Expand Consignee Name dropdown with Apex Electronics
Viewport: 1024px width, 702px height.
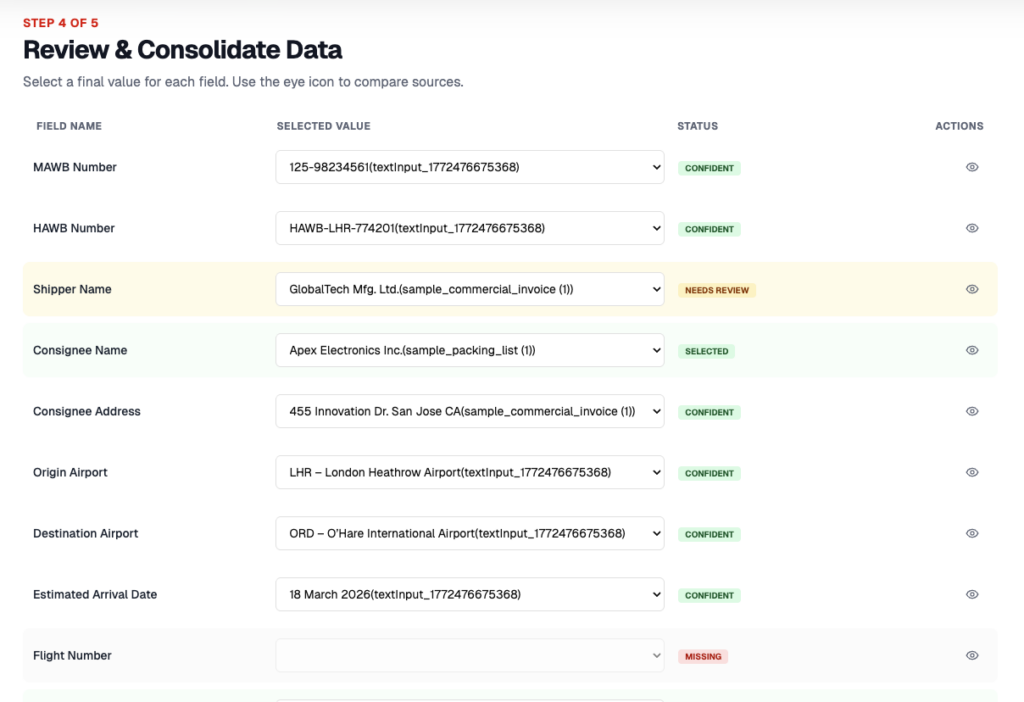(x=469, y=350)
